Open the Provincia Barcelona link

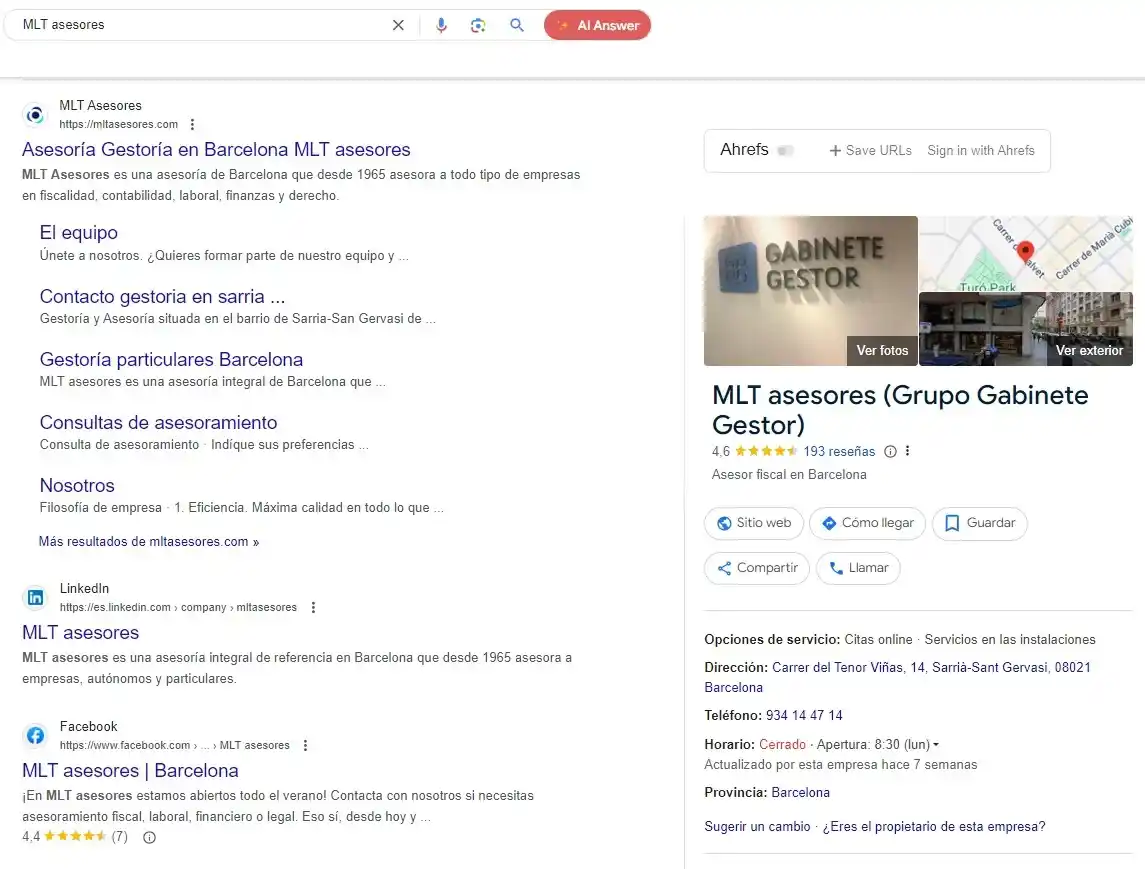[x=800, y=792]
